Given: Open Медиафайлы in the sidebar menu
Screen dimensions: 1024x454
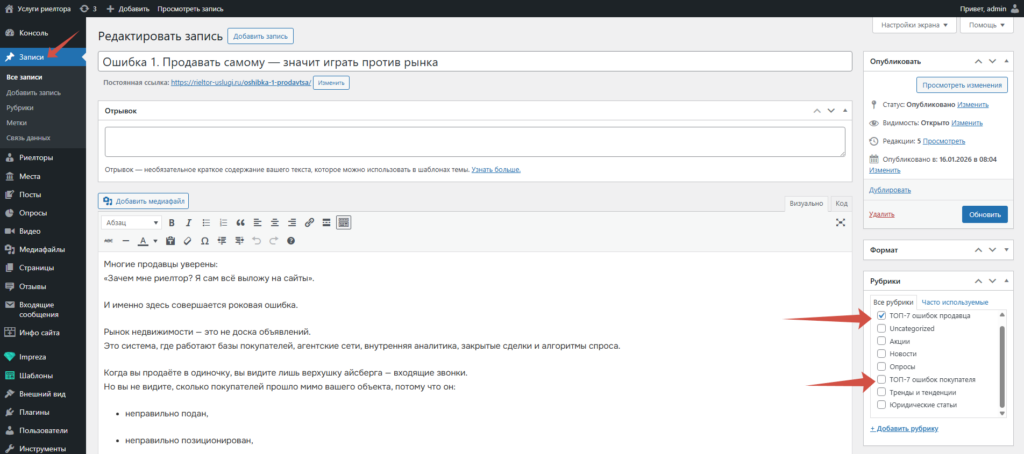Looking at the screenshot, I should pyautogui.click(x=42, y=250).
